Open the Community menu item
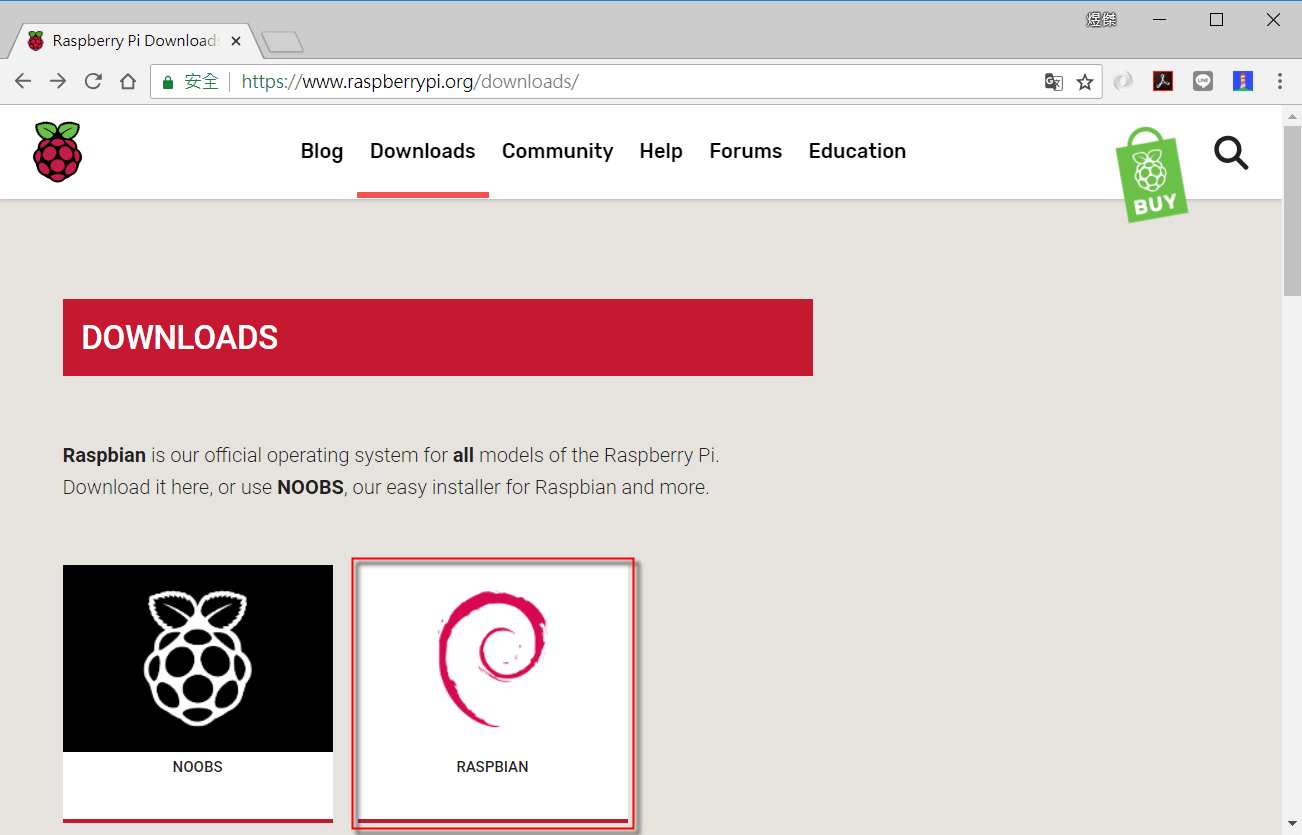Screen dimensions: 1302x835 557,151
